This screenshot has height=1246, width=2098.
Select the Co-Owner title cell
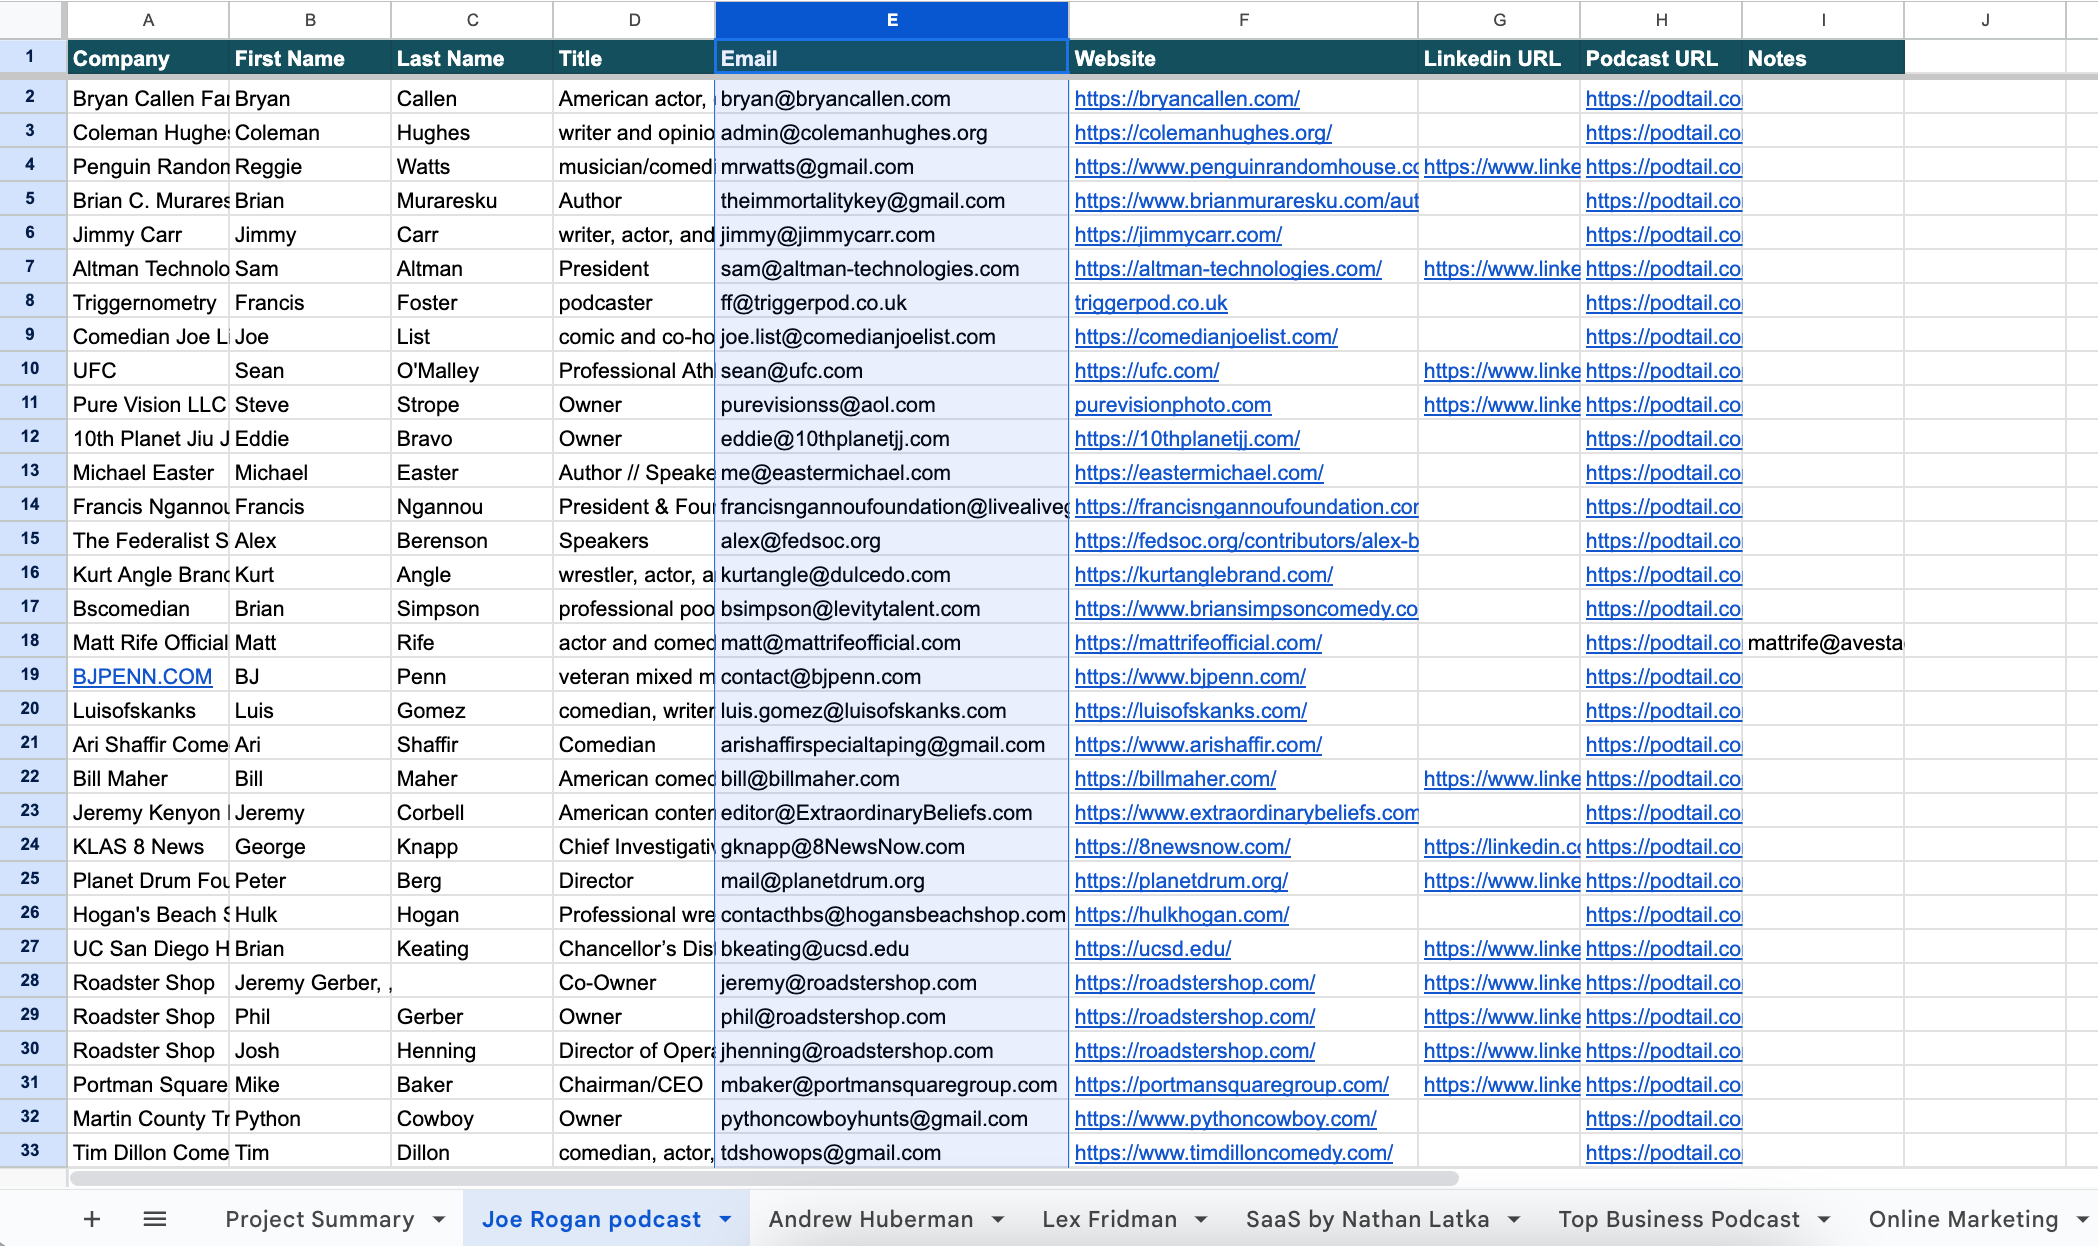point(634,983)
